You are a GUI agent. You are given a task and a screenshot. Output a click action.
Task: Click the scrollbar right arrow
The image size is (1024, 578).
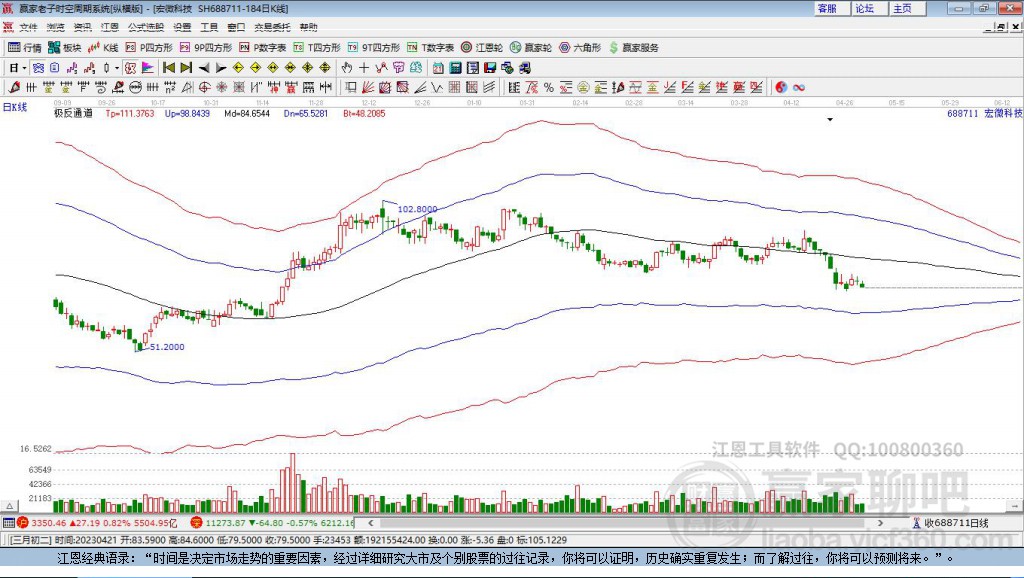tap(880, 522)
